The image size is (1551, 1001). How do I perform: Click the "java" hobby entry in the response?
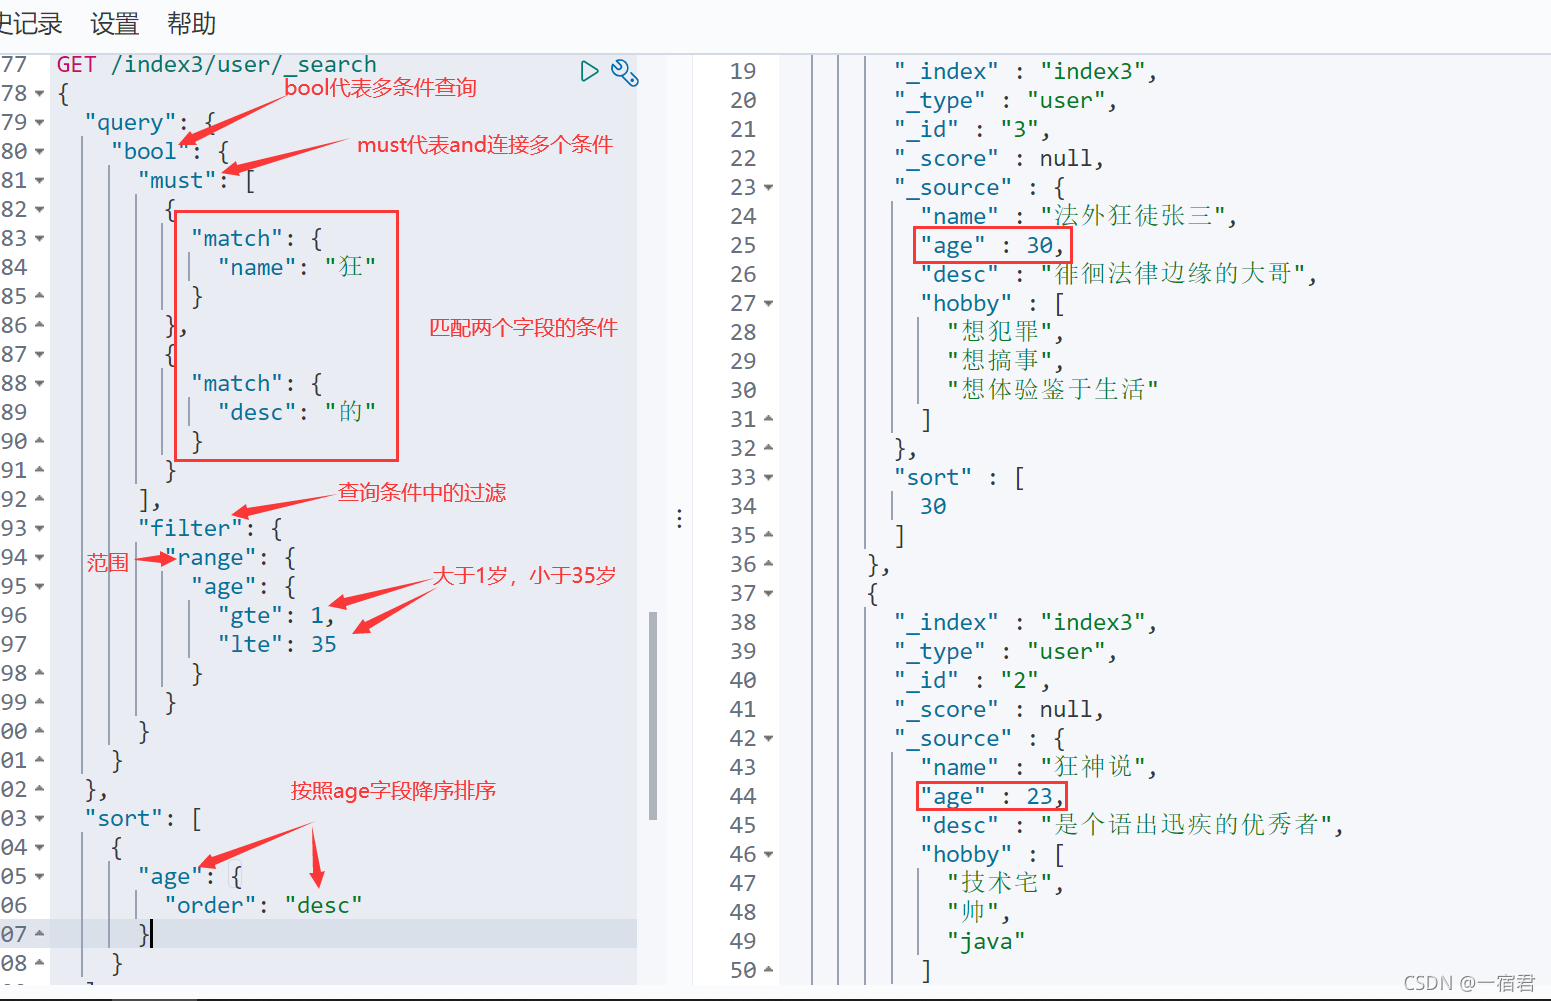[x=986, y=941]
